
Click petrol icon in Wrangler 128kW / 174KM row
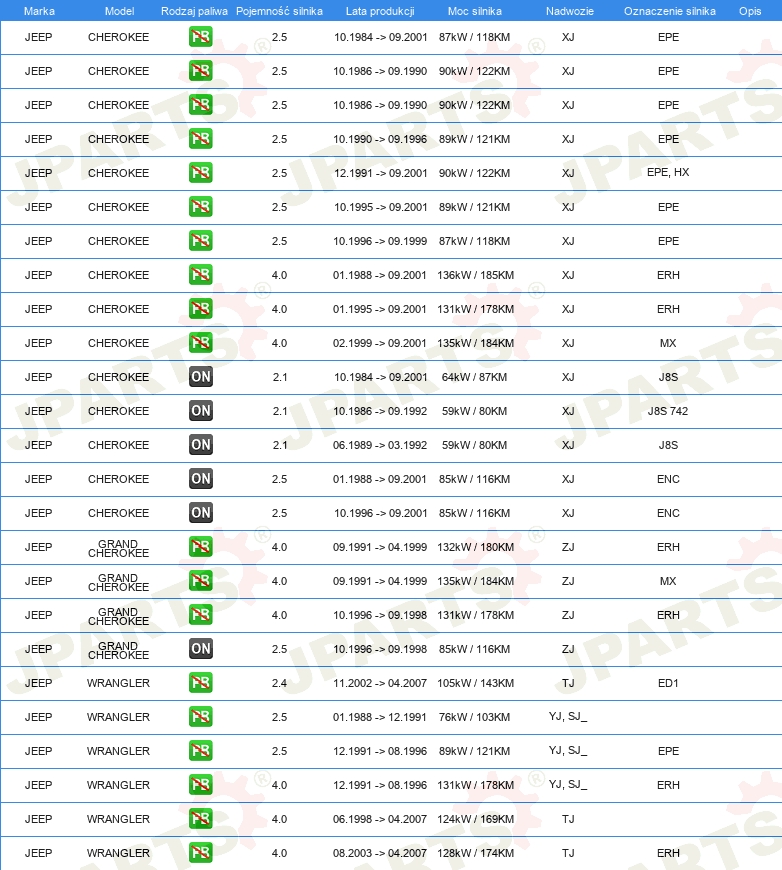[200, 852]
